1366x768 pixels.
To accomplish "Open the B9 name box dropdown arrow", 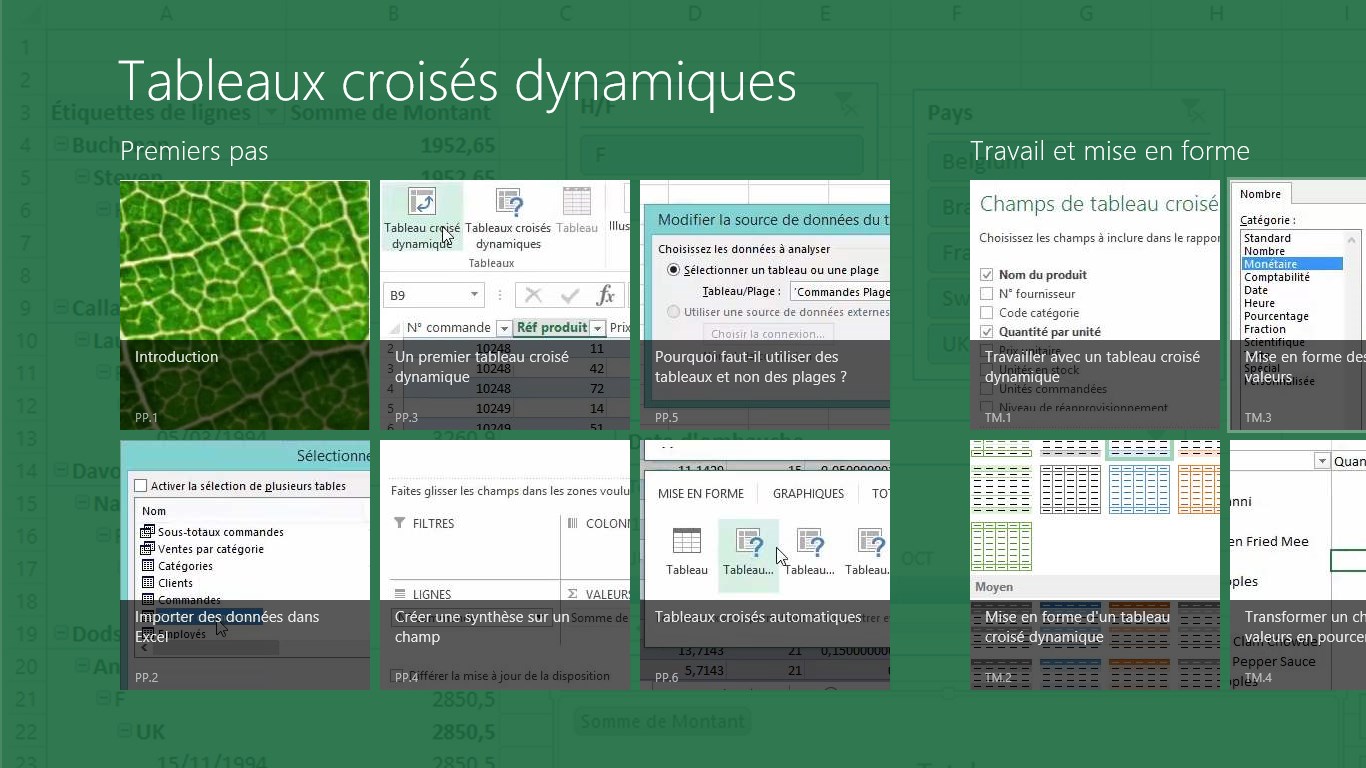I will [474, 295].
